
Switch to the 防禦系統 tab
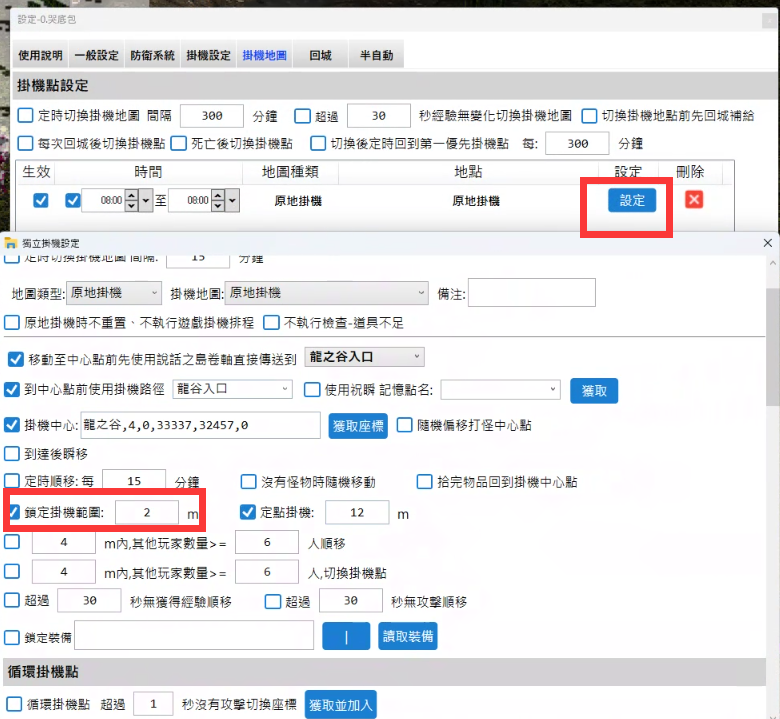[x=152, y=55]
